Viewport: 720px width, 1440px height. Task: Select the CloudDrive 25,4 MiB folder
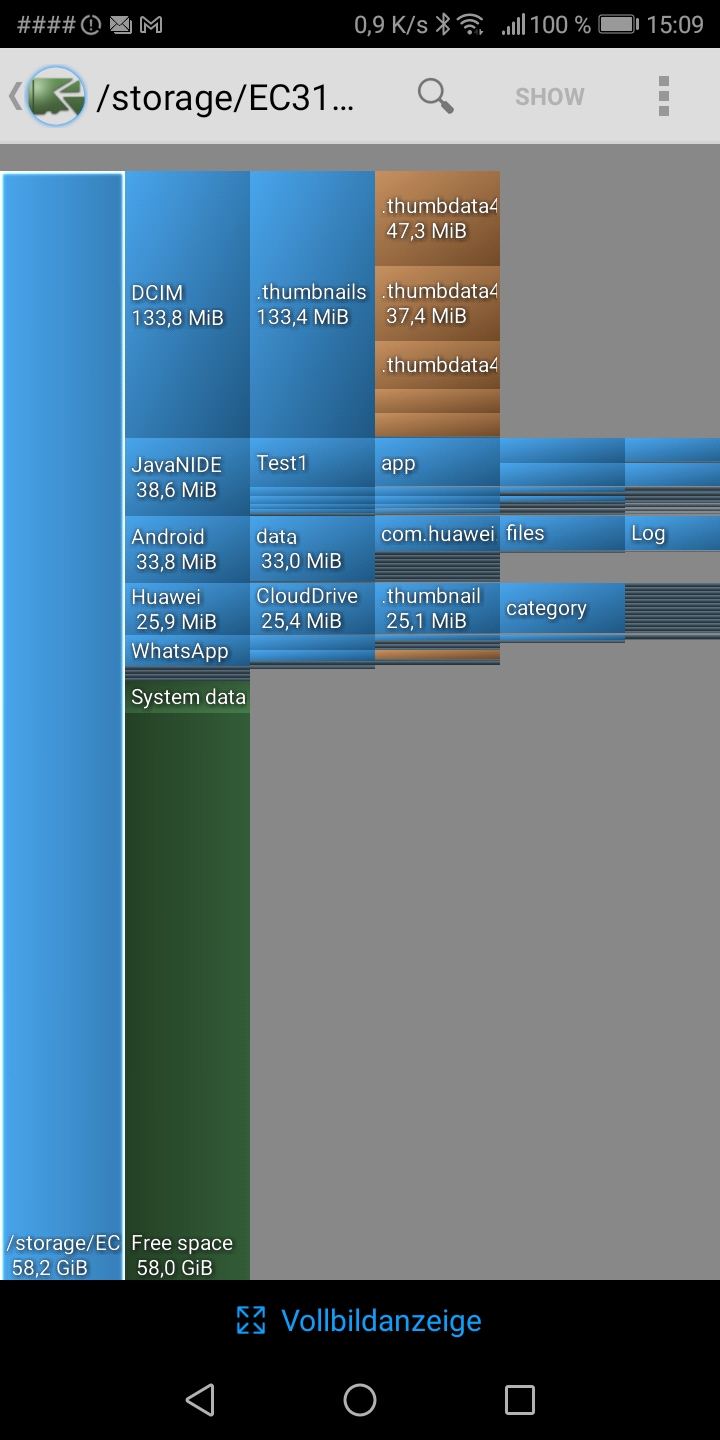pos(312,608)
